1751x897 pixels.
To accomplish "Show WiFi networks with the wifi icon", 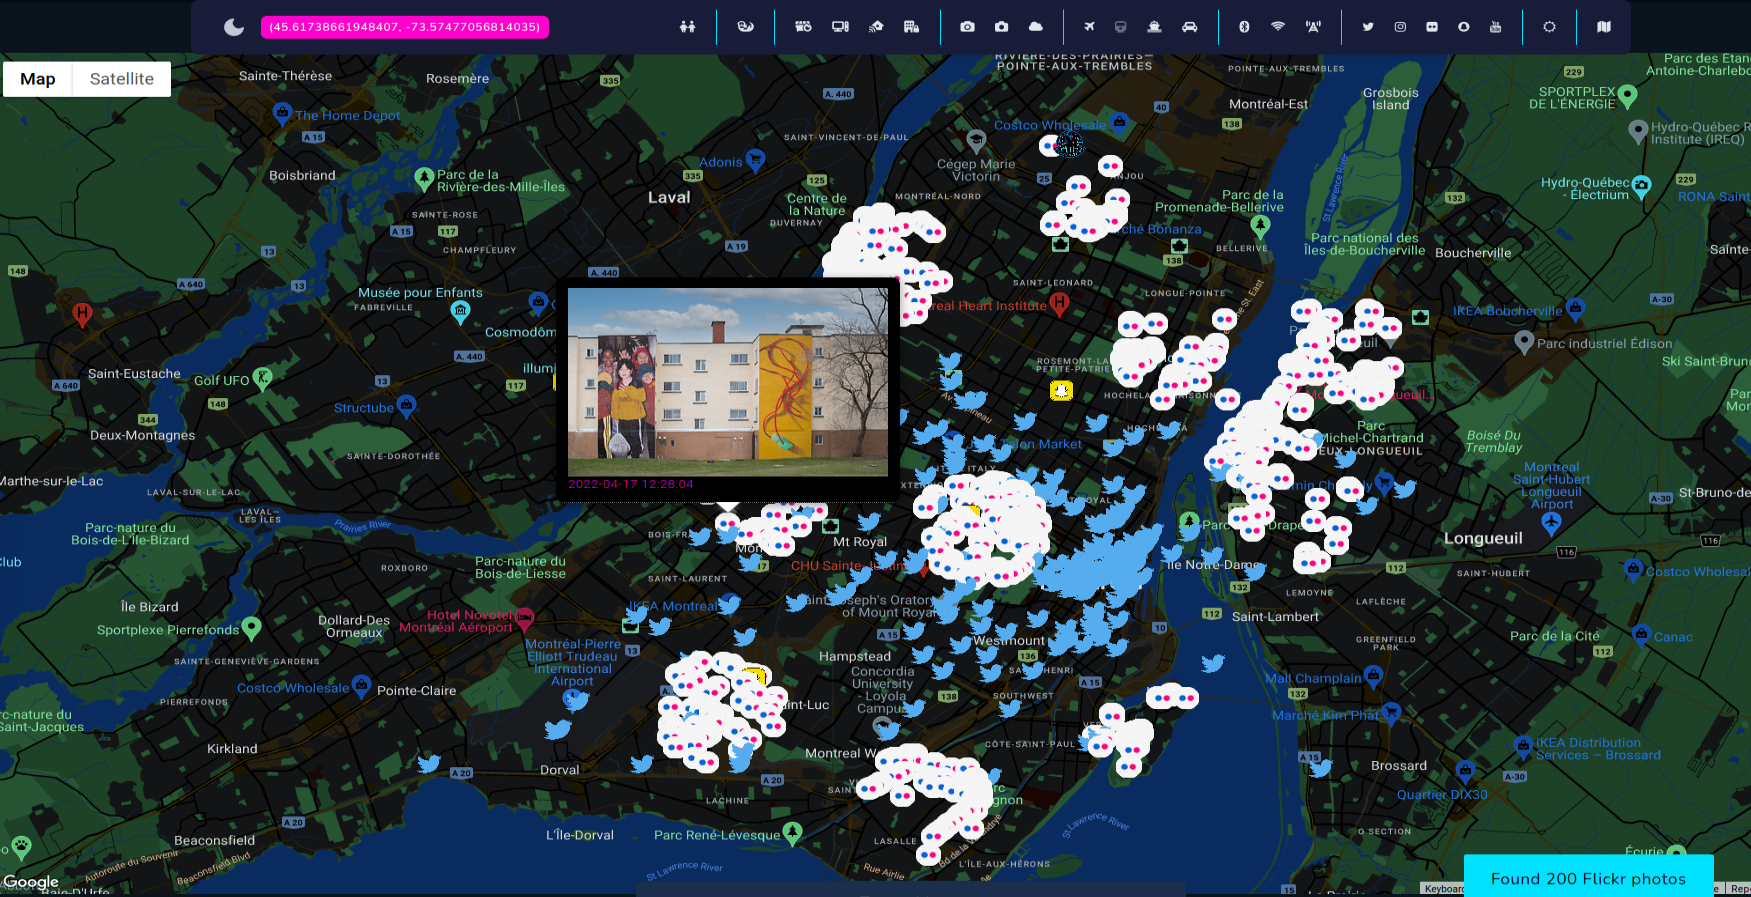I will [1278, 27].
